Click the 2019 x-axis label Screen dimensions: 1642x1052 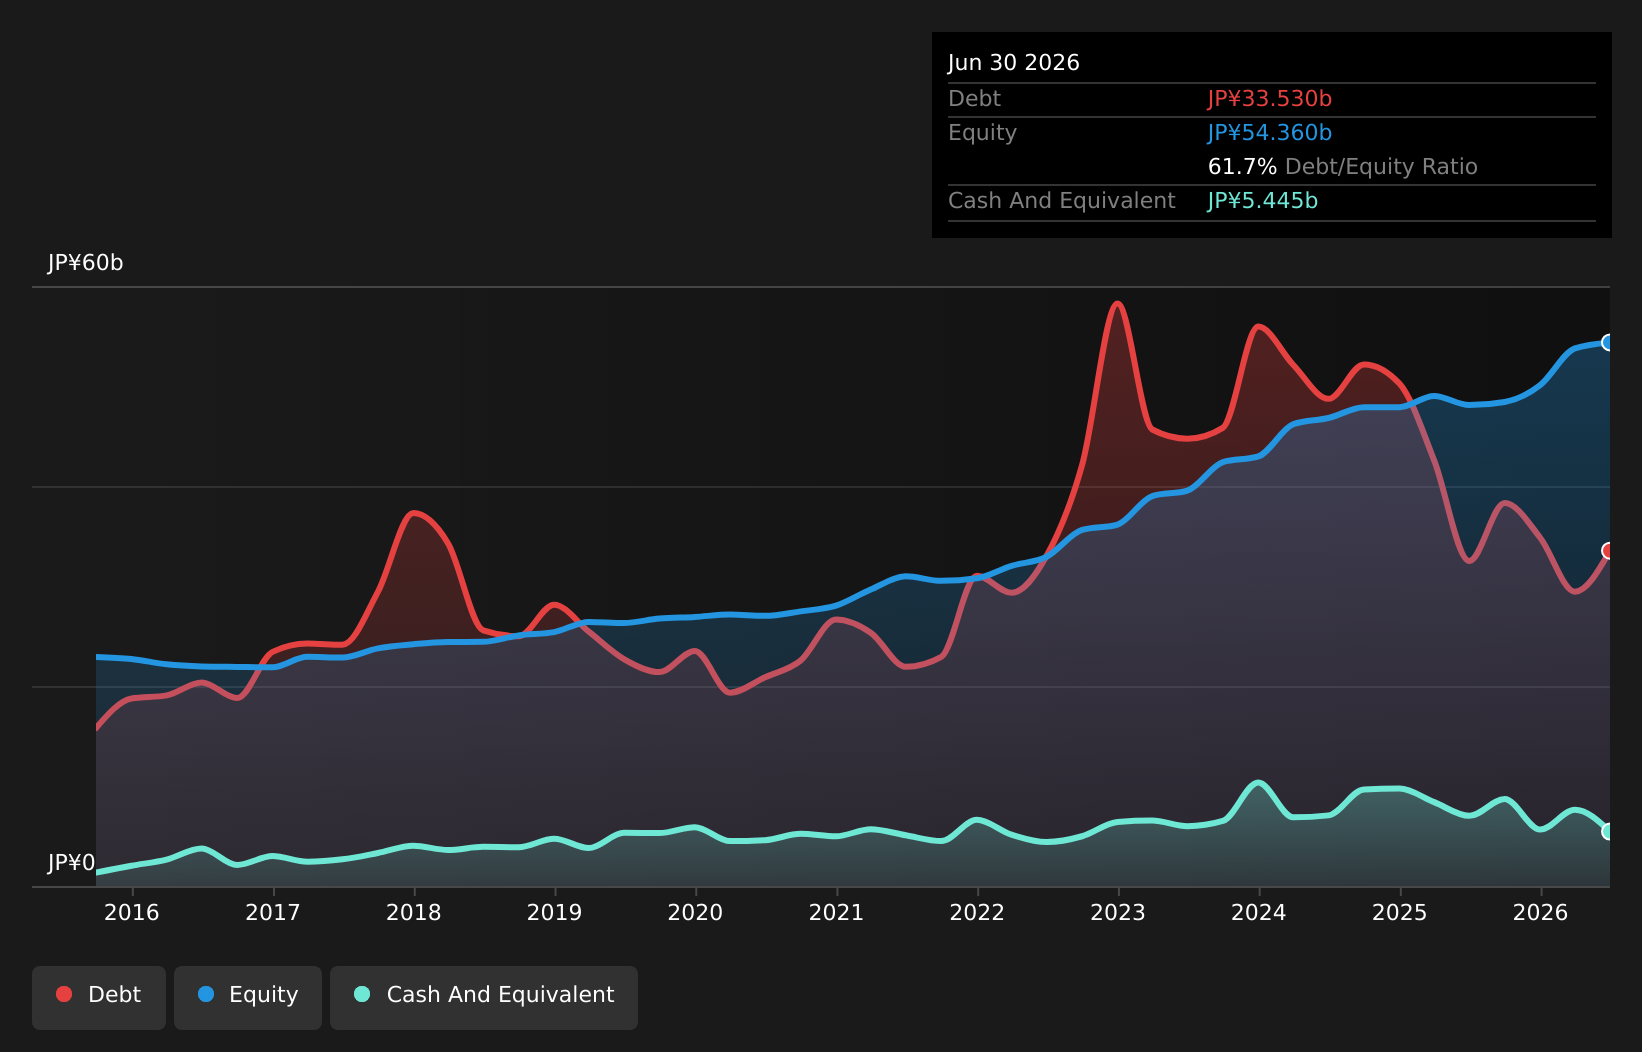(x=555, y=913)
